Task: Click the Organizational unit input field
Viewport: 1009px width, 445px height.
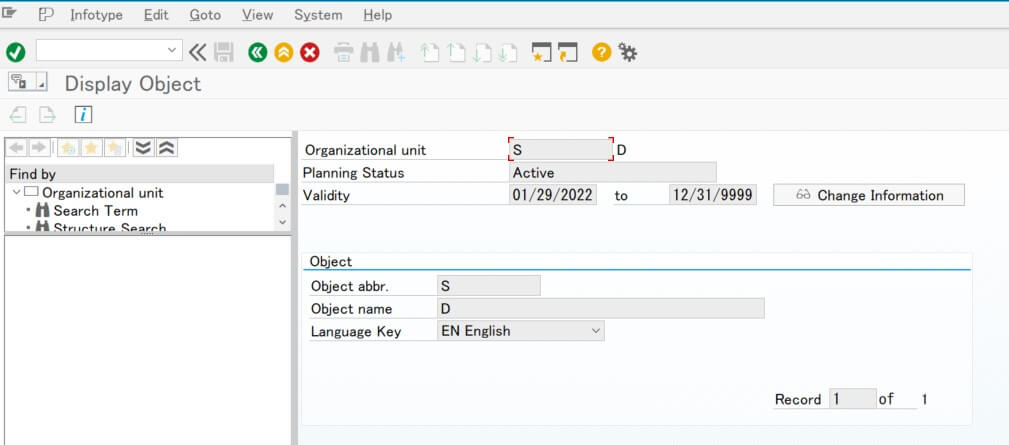Action: coord(560,150)
